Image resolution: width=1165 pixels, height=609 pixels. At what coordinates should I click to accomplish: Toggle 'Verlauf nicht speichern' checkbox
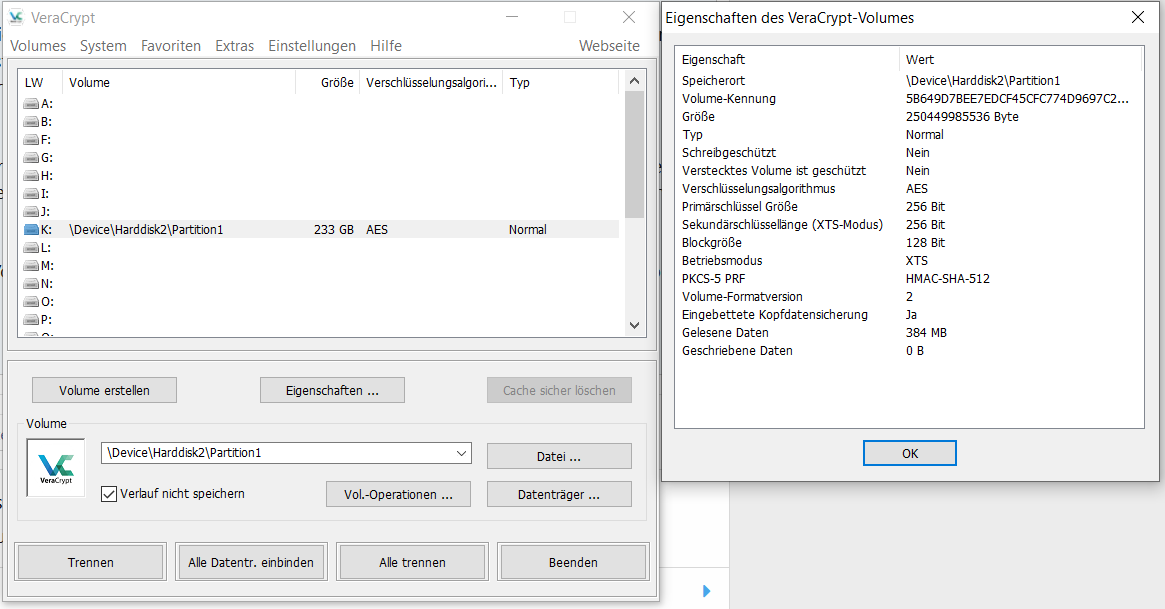click(x=109, y=494)
